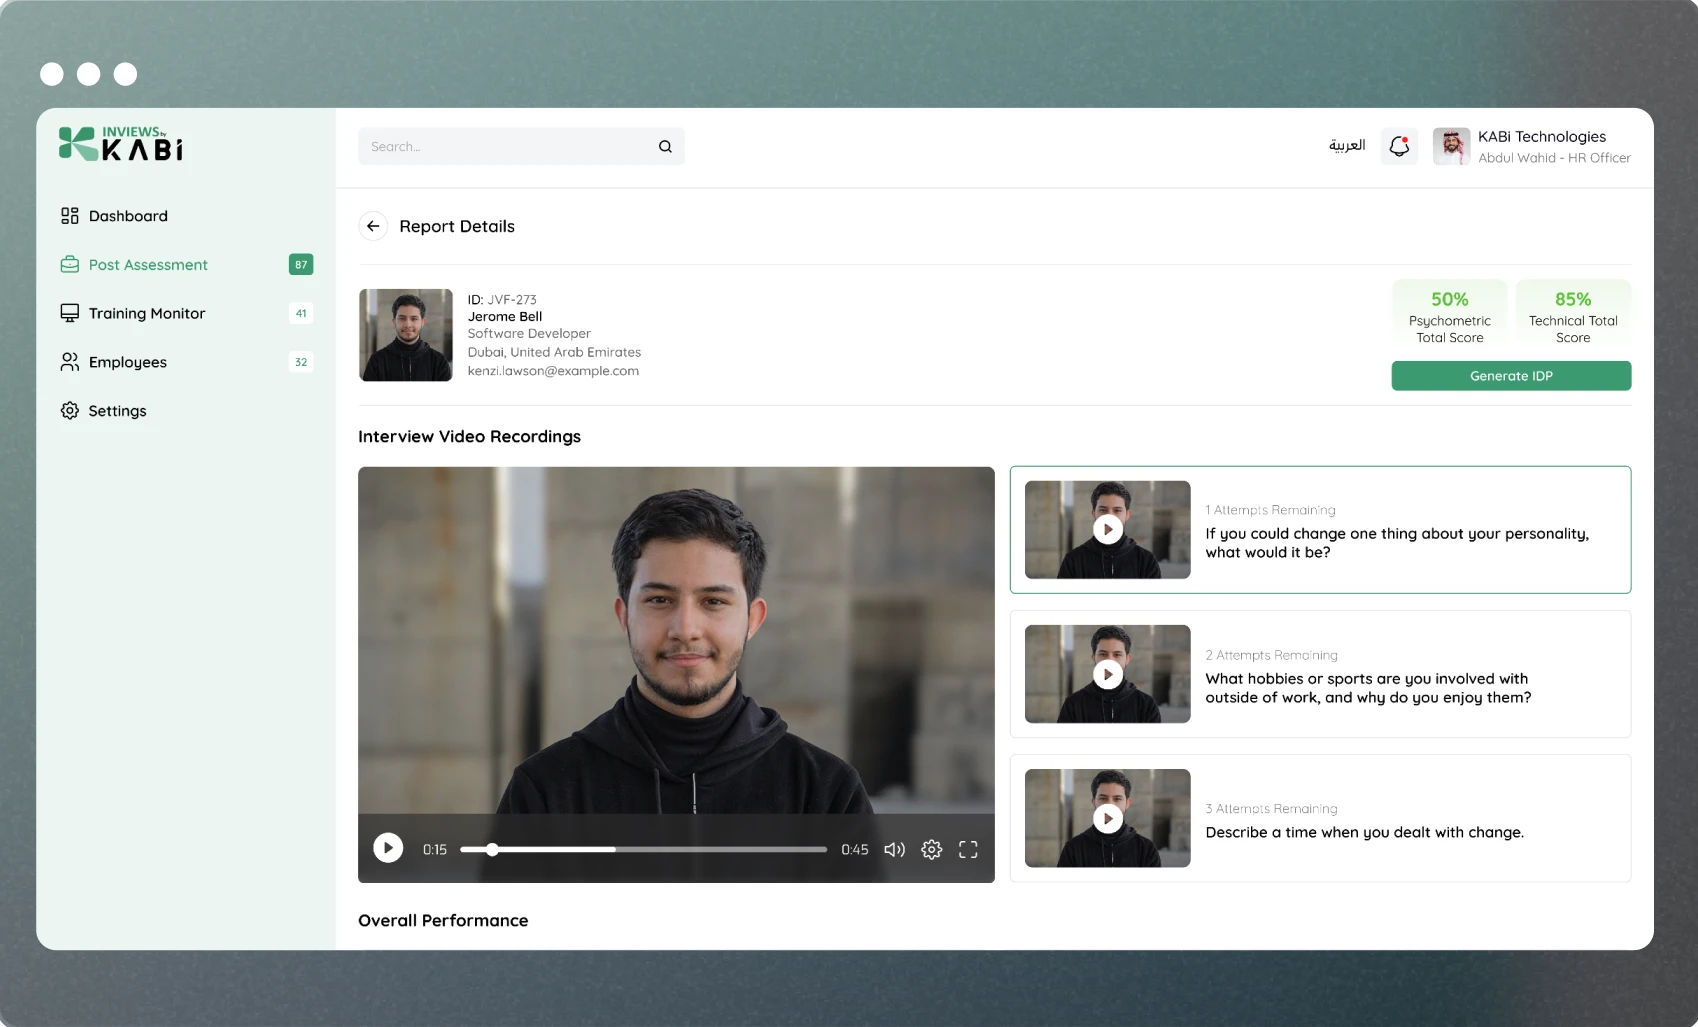Click the Jerome Bell name text
1698x1027 pixels.
[x=505, y=316]
